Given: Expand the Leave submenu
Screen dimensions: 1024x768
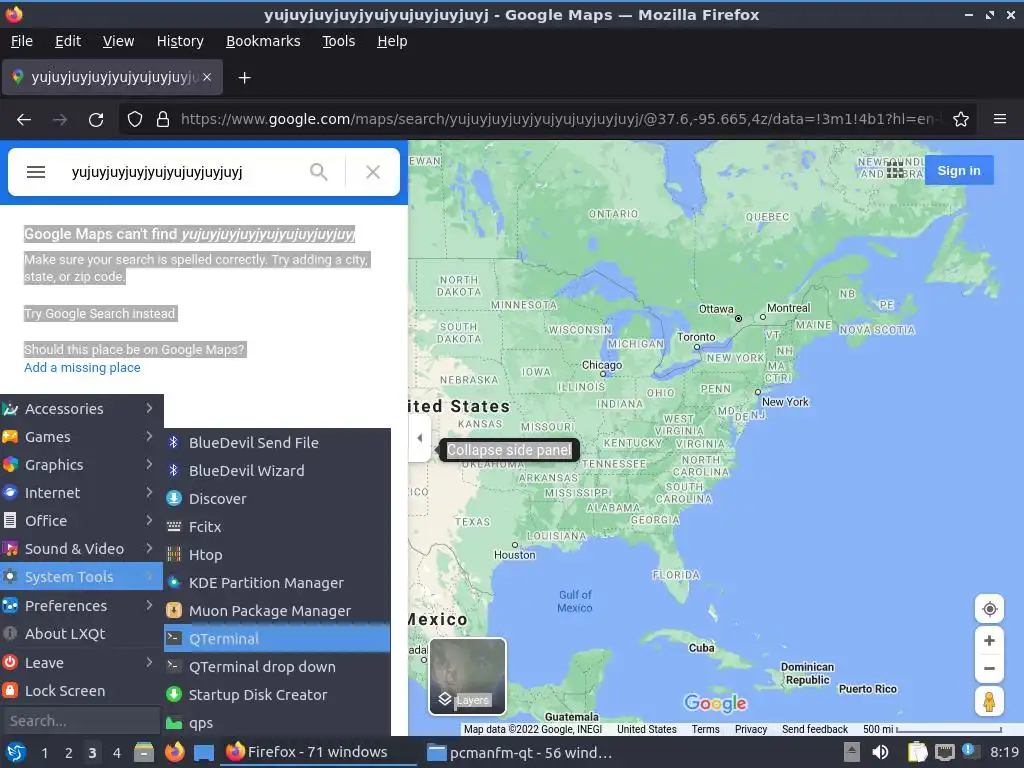Looking at the screenshot, I should pos(81,663).
